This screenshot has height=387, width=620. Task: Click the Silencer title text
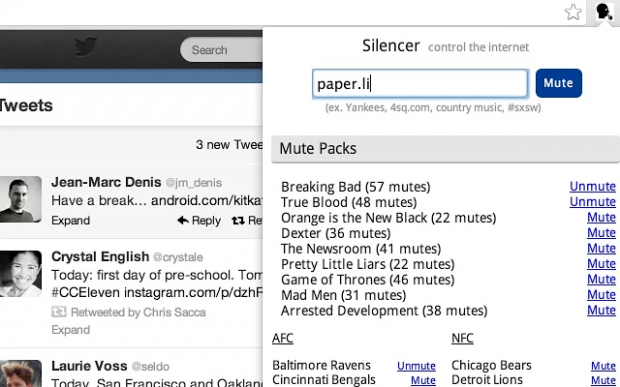tap(391, 46)
